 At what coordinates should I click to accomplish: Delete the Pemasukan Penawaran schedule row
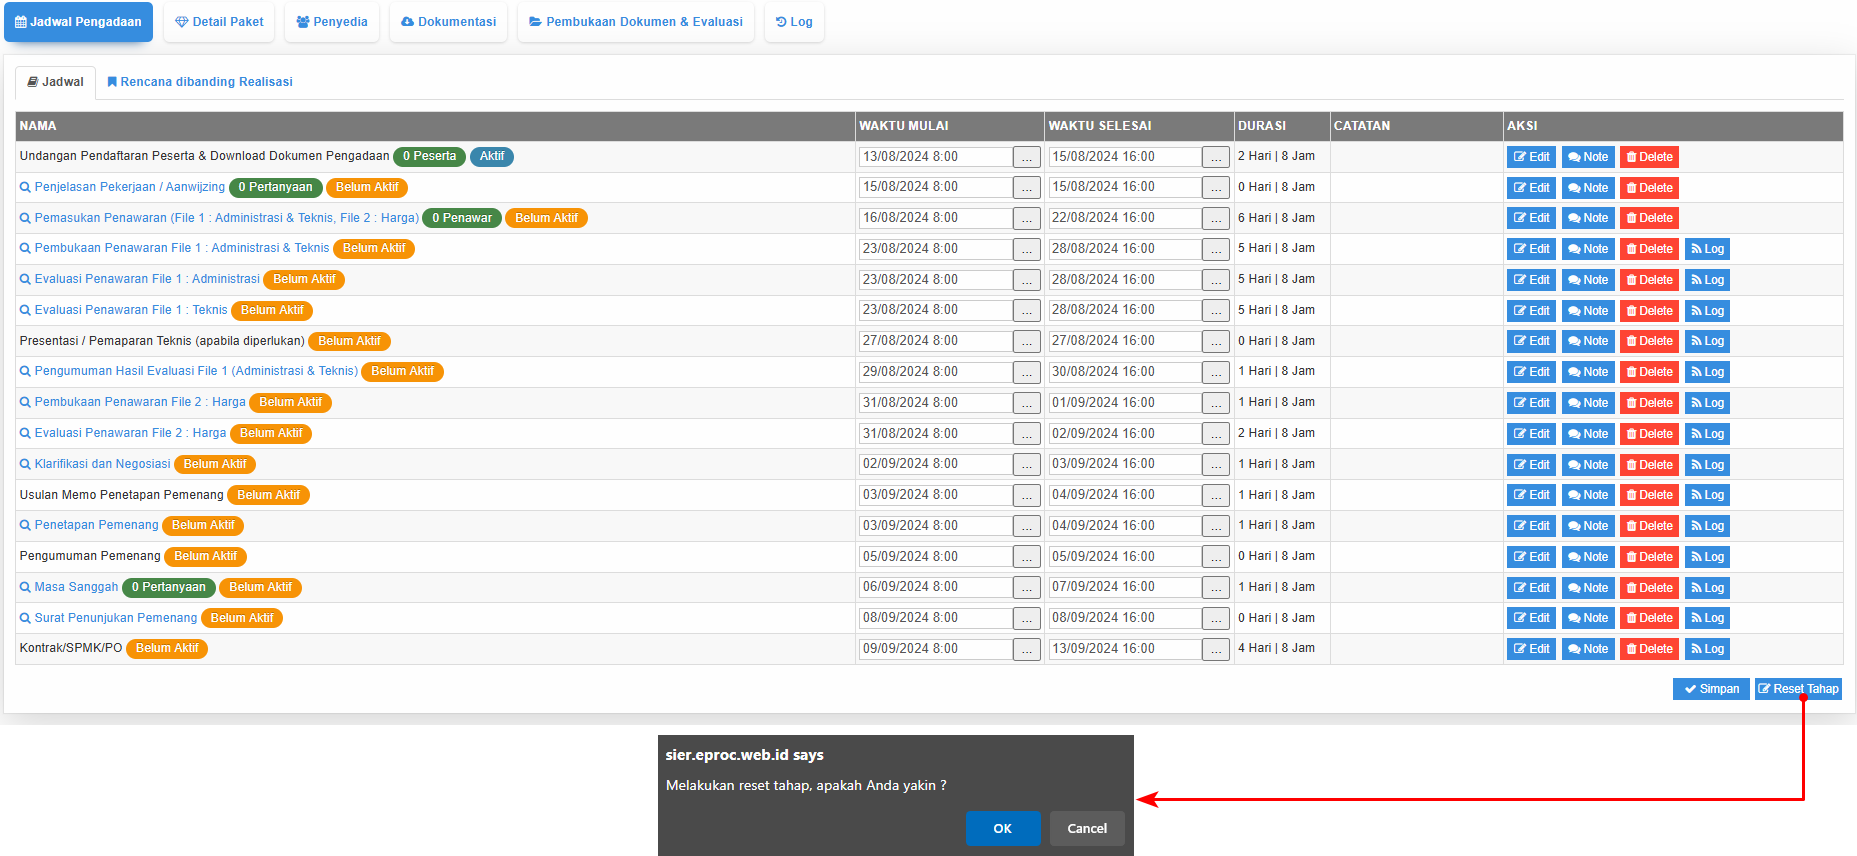pyautogui.click(x=1648, y=218)
